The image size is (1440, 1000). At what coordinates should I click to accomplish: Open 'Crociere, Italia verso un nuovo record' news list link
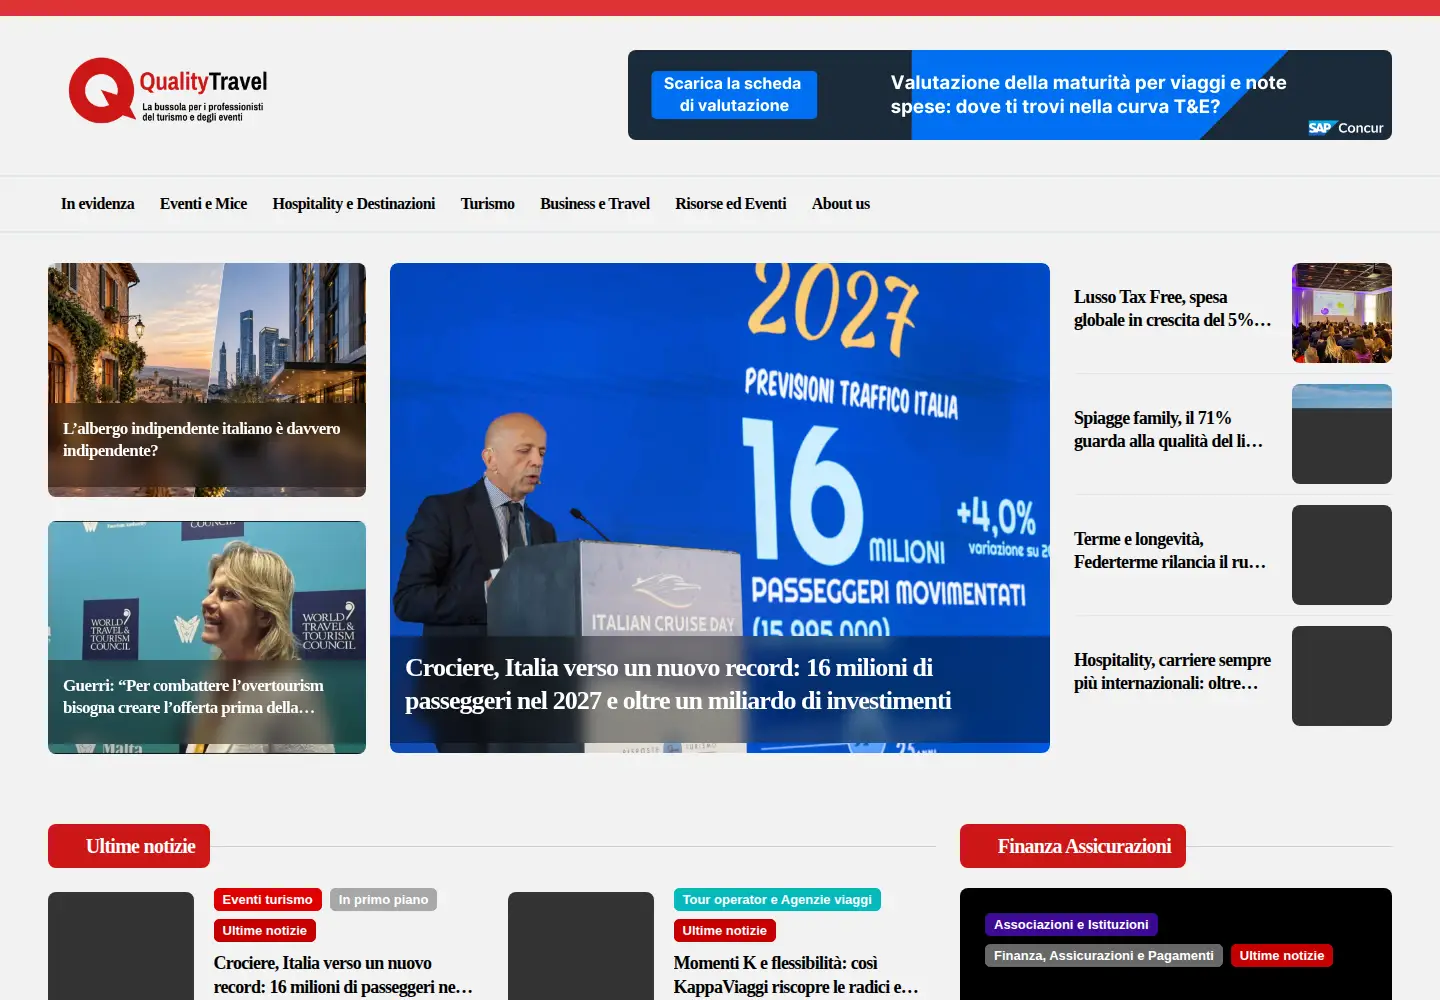coord(343,975)
